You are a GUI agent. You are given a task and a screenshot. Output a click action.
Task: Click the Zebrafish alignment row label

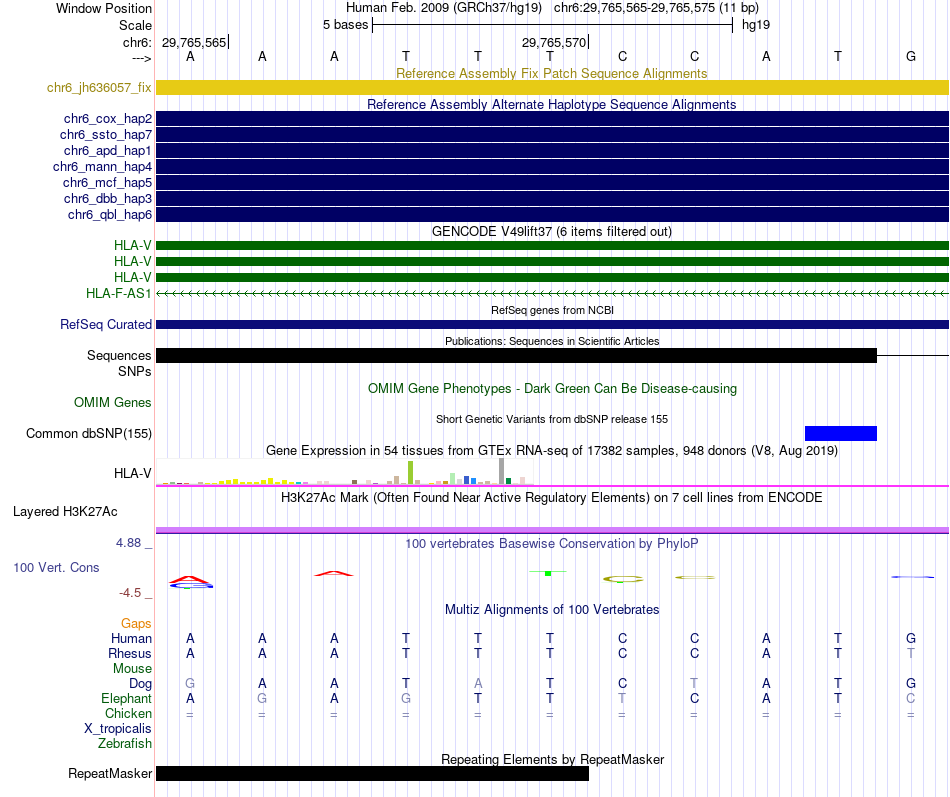125,743
